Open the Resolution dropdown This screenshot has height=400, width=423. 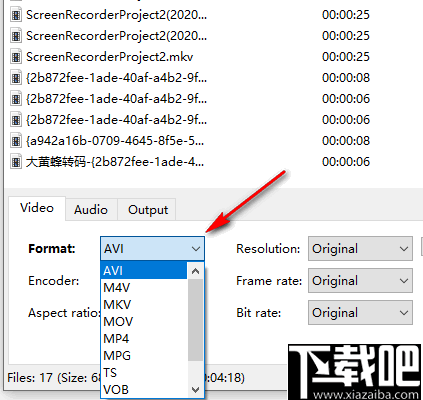click(x=360, y=249)
